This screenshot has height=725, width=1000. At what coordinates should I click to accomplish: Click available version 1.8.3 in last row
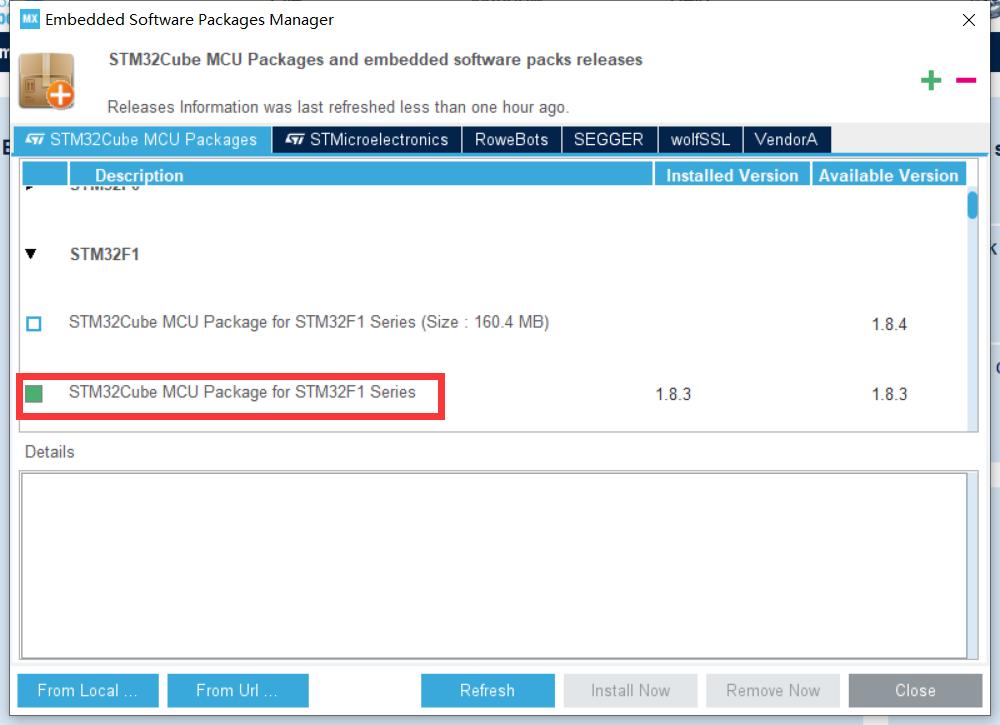[889, 394]
